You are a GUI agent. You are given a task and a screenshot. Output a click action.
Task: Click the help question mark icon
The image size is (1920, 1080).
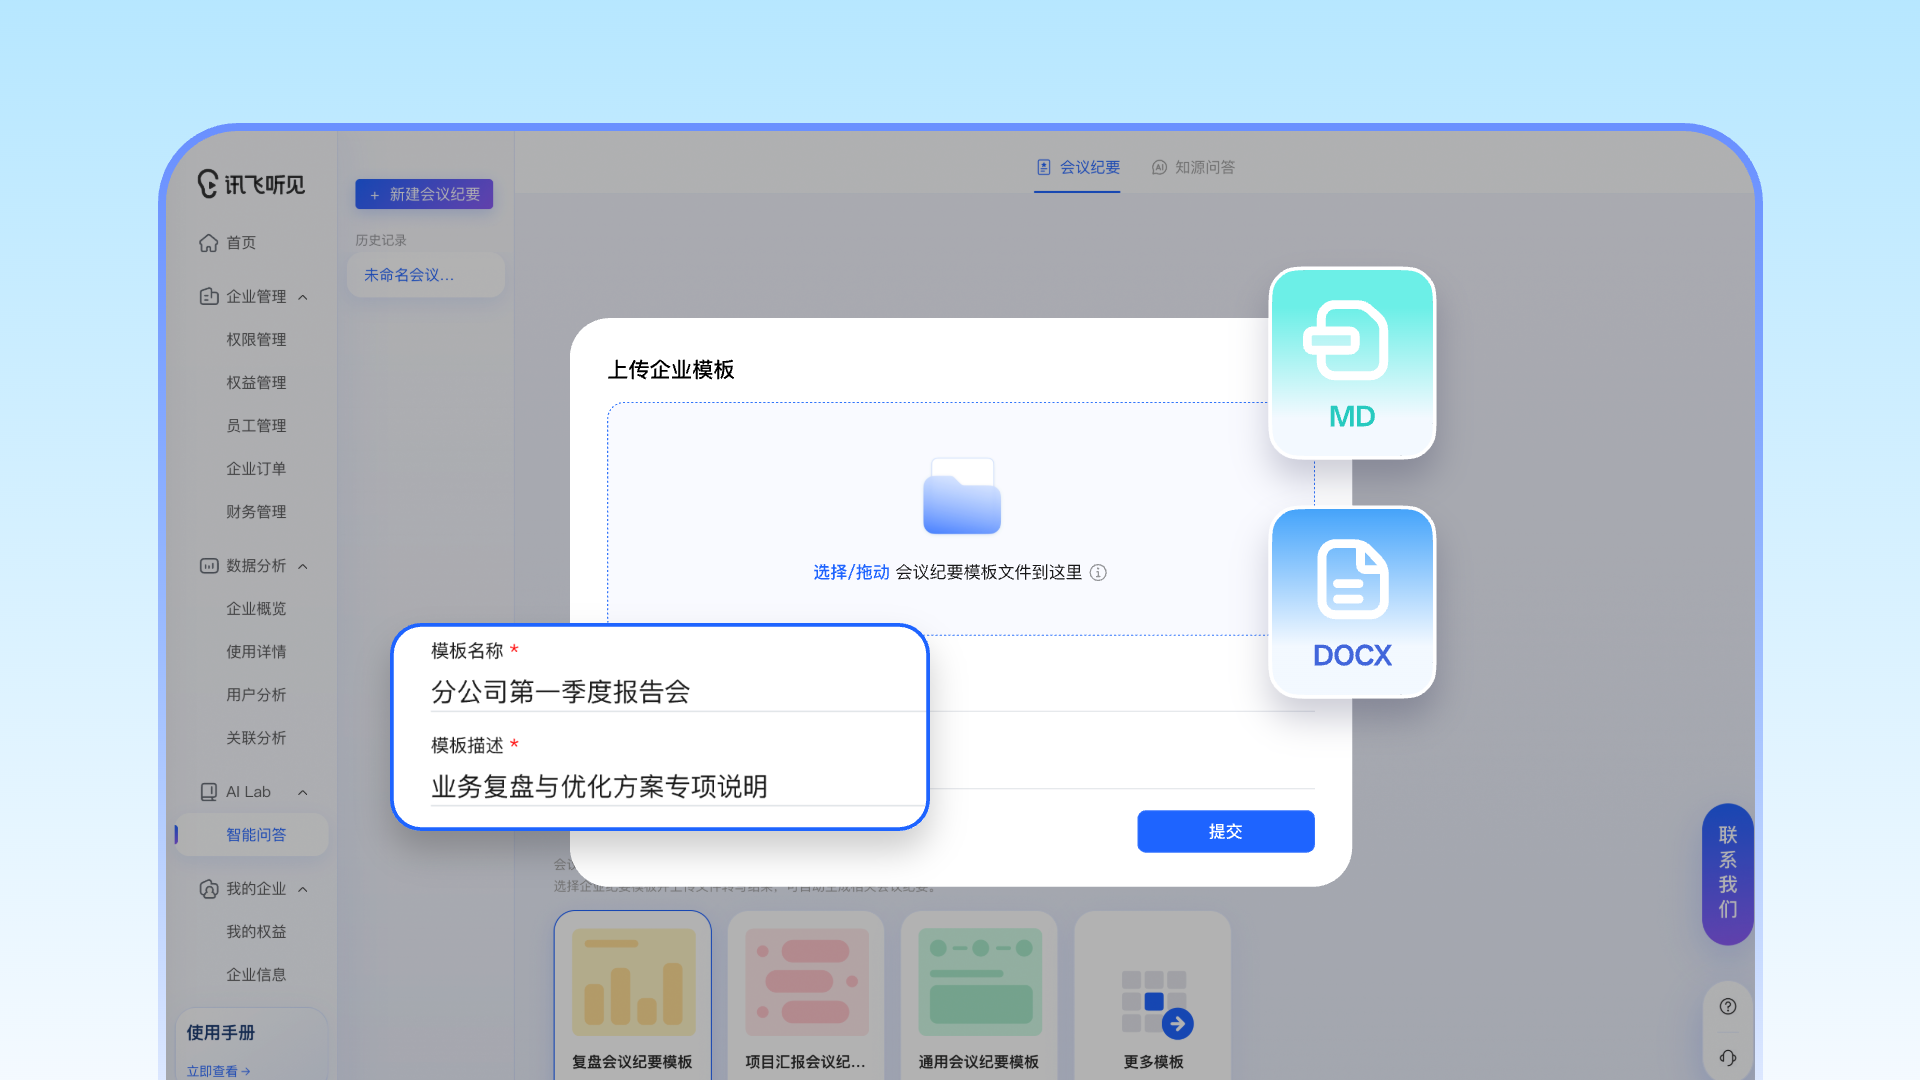point(1728,1007)
